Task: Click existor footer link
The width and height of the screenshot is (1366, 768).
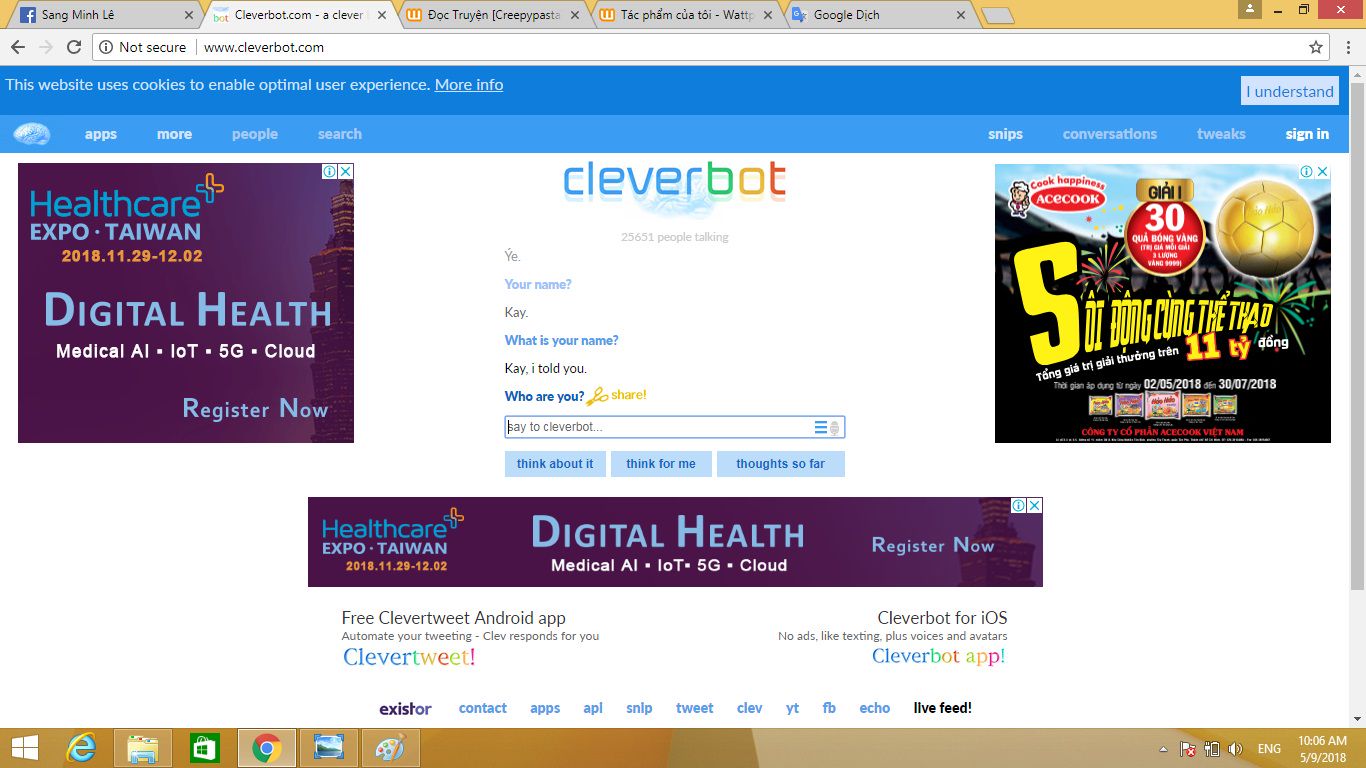Action: [x=405, y=709]
